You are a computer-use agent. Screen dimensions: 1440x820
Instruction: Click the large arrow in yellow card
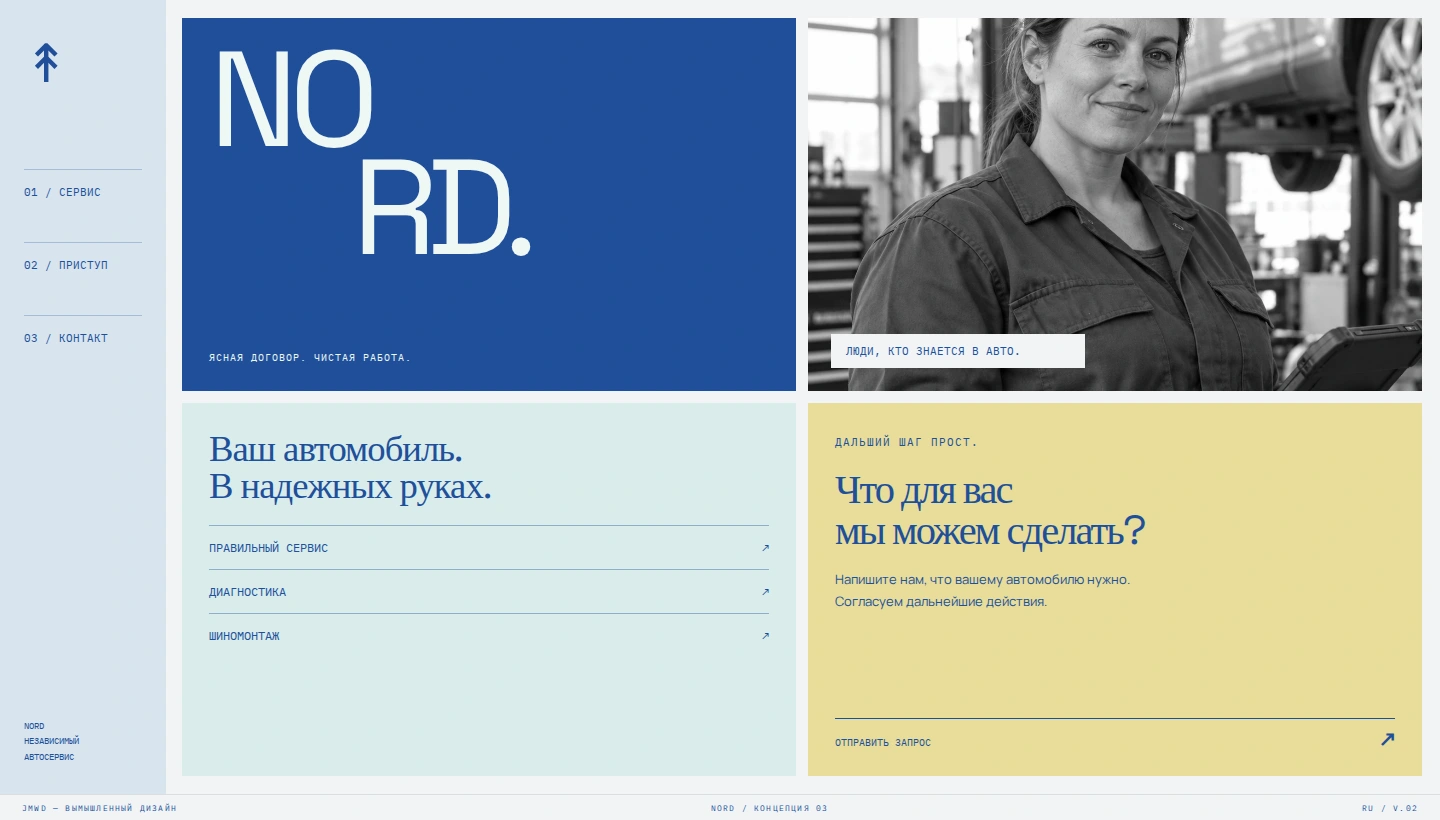coord(1387,740)
